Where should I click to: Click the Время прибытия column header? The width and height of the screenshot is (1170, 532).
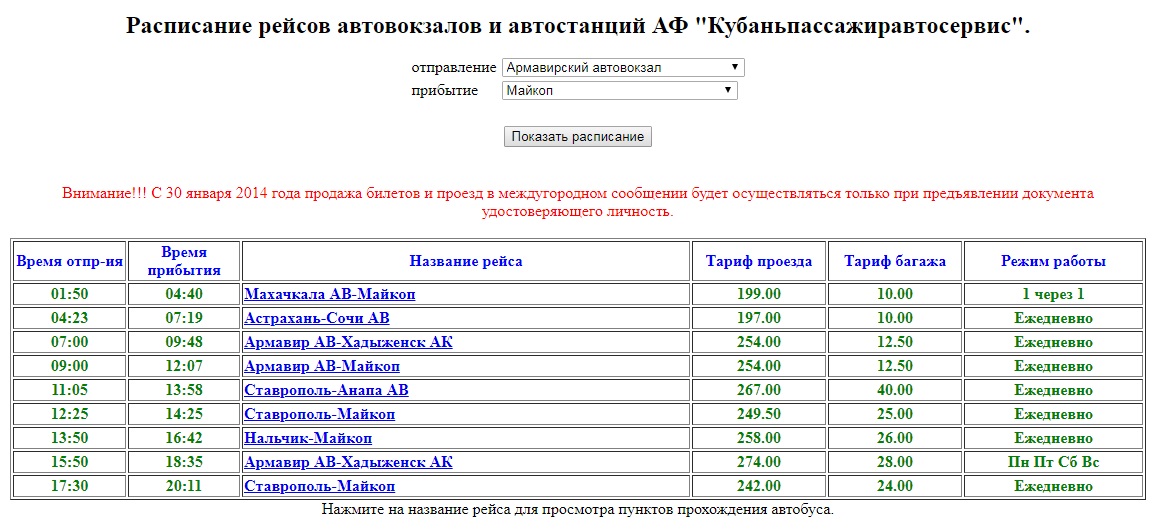pyautogui.click(x=183, y=262)
